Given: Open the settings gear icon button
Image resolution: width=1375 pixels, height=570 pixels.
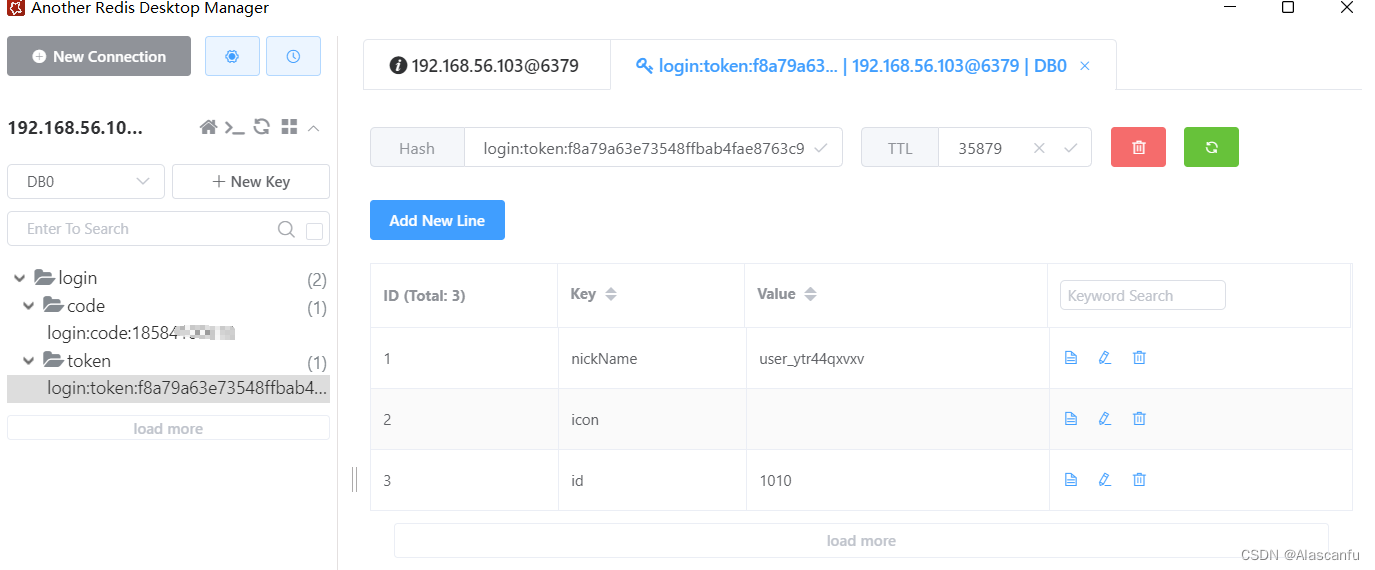Looking at the screenshot, I should pos(232,57).
